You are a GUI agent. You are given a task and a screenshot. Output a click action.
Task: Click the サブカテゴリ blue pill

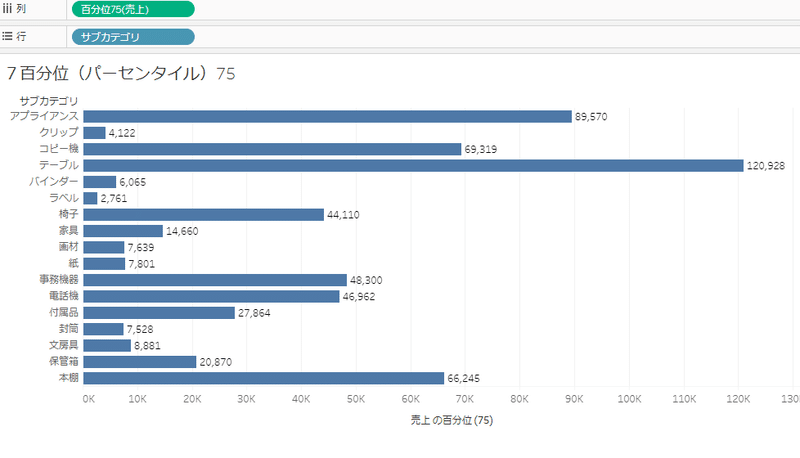[133, 37]
